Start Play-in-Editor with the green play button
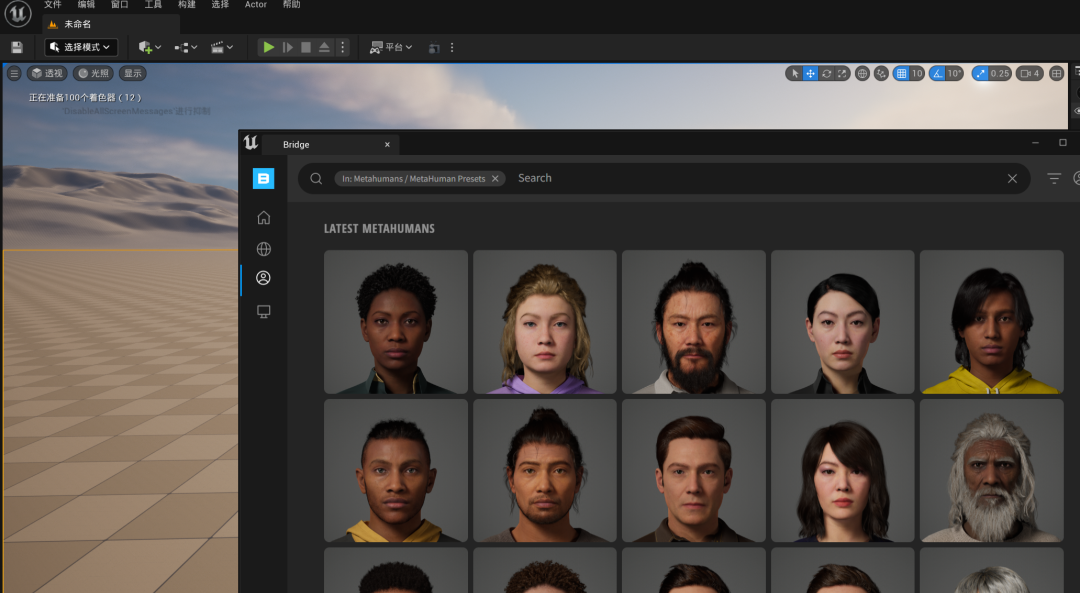 [269, 47]
